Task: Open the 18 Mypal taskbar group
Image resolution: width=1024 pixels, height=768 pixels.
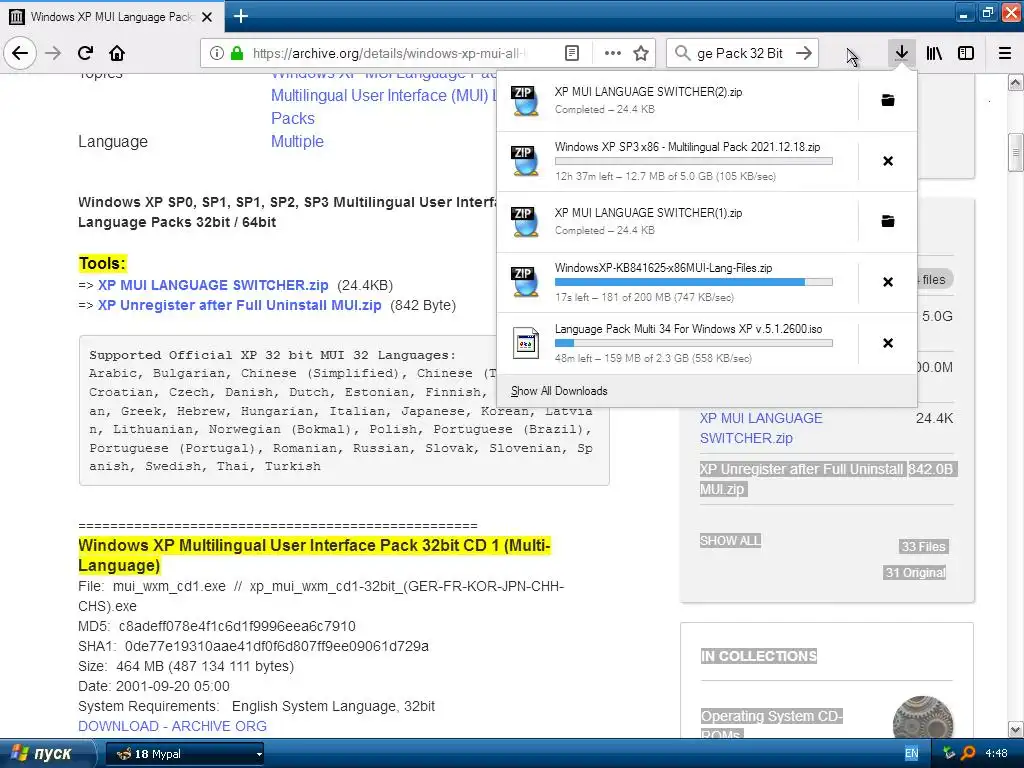Action: pyautogui.click(x=185, y=754)
